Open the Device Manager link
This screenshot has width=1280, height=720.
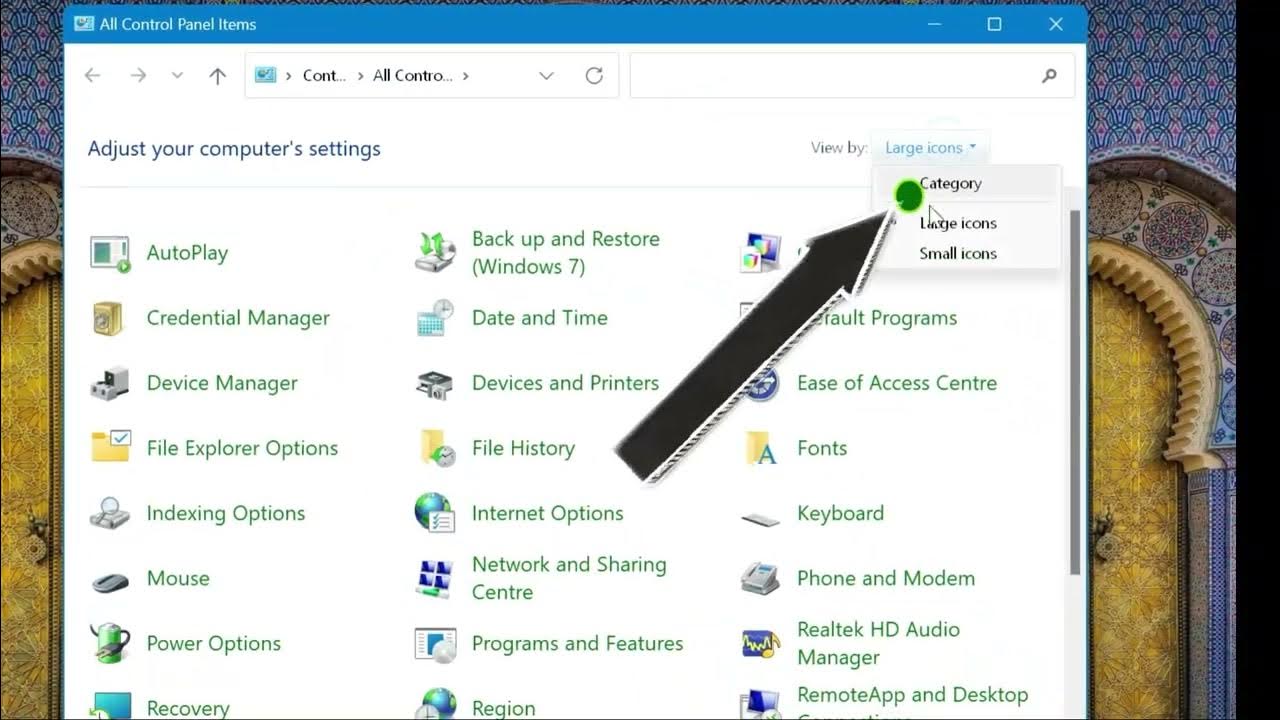(222, 383)
